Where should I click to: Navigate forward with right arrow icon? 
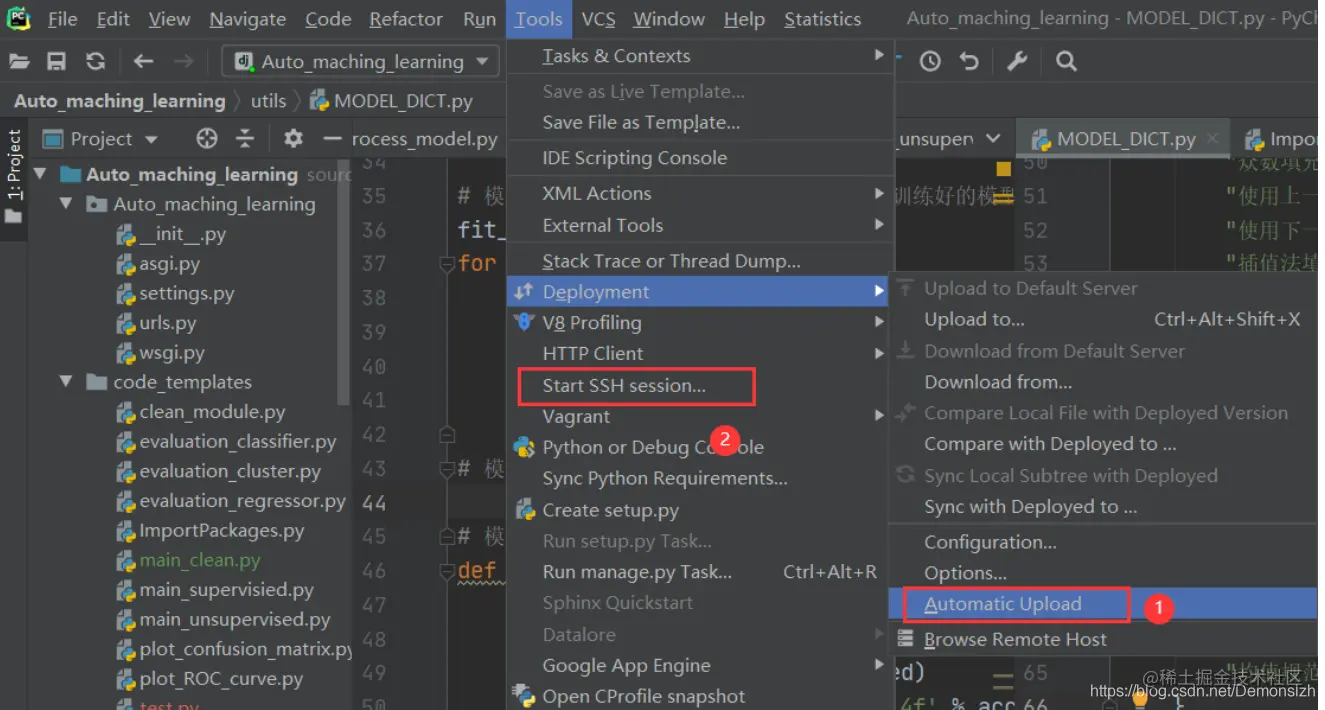[x=183, y=62]
